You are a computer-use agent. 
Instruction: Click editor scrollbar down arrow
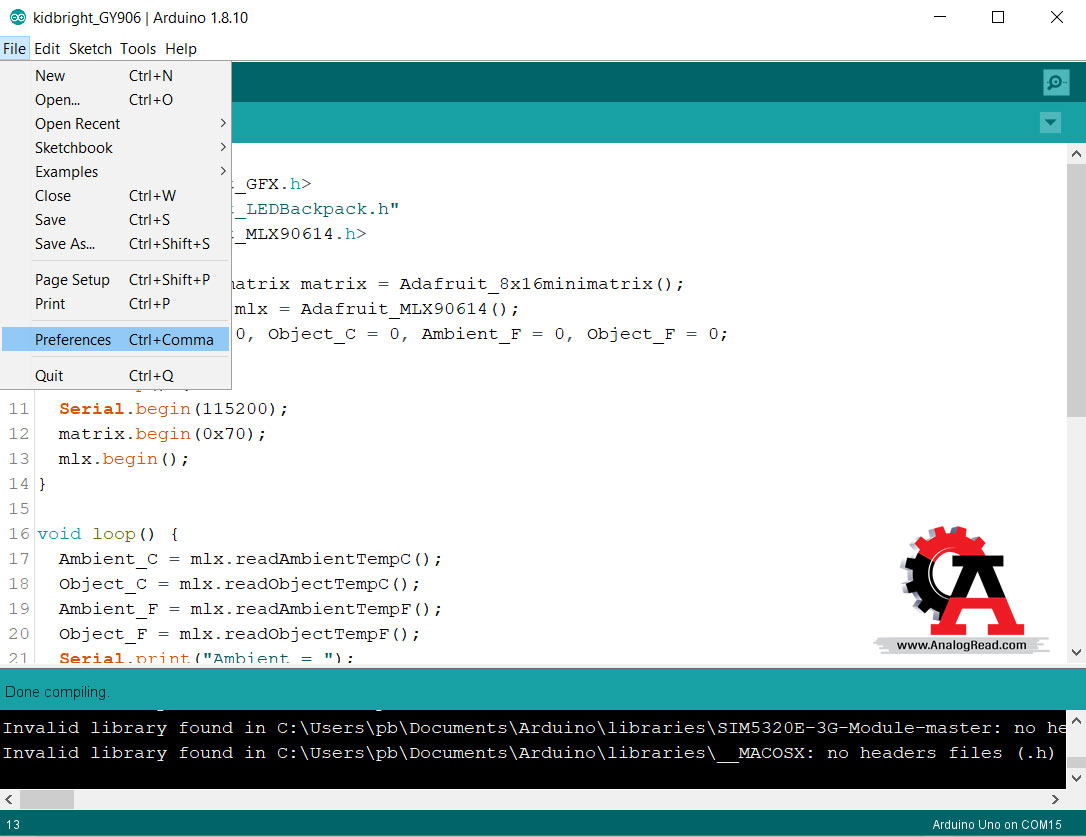point(1076,652)
